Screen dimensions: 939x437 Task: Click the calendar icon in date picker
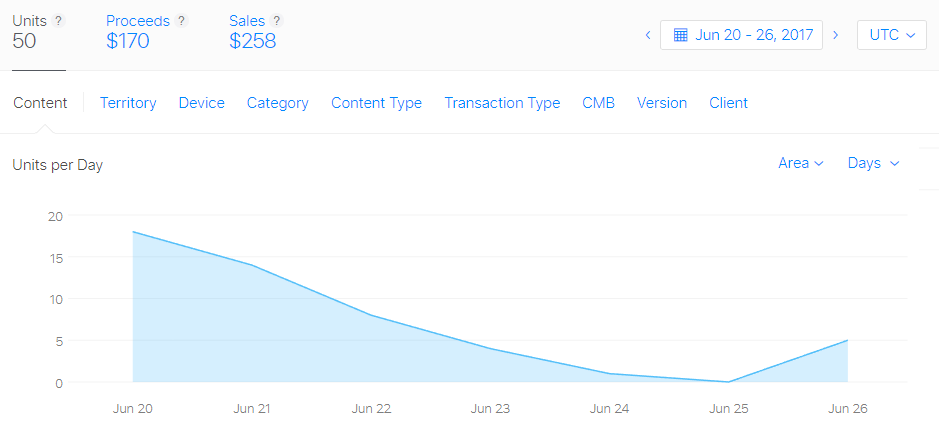(x=680, y=35)
